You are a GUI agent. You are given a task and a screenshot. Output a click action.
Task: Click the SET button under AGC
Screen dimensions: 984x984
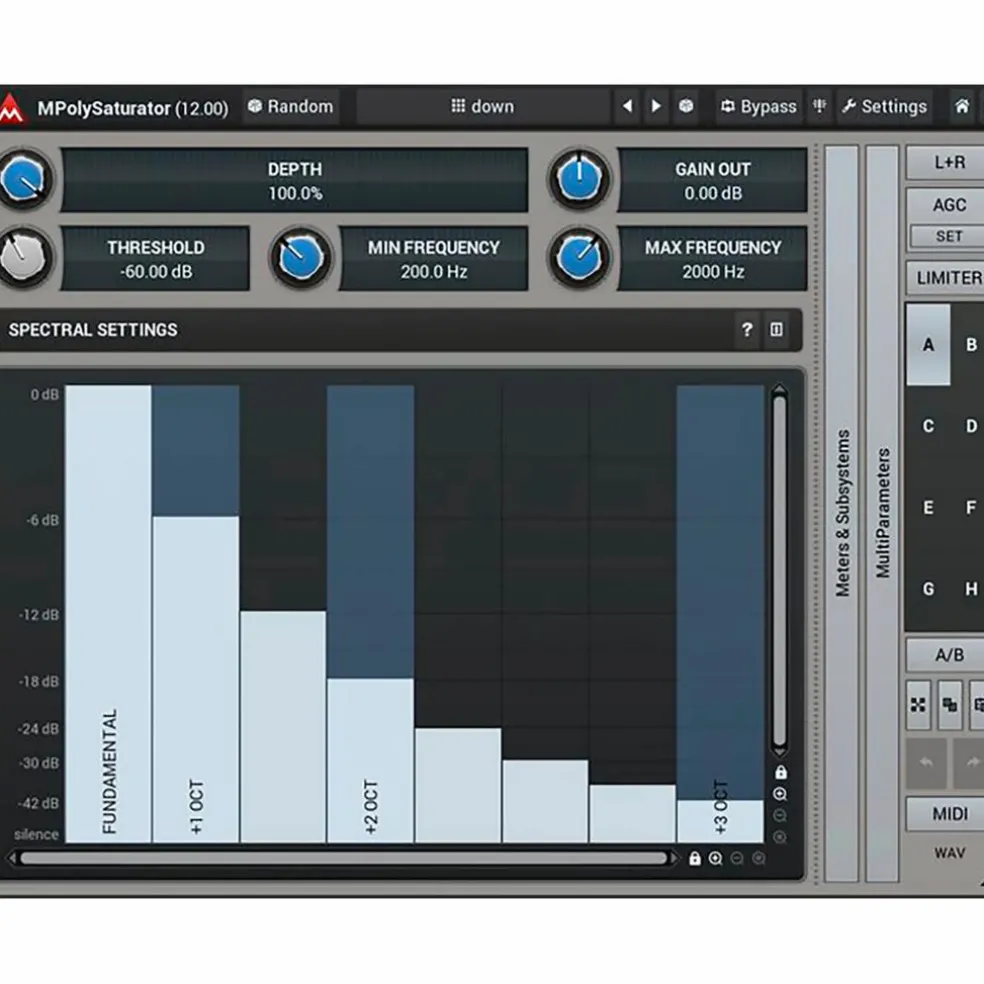point(948,237)
